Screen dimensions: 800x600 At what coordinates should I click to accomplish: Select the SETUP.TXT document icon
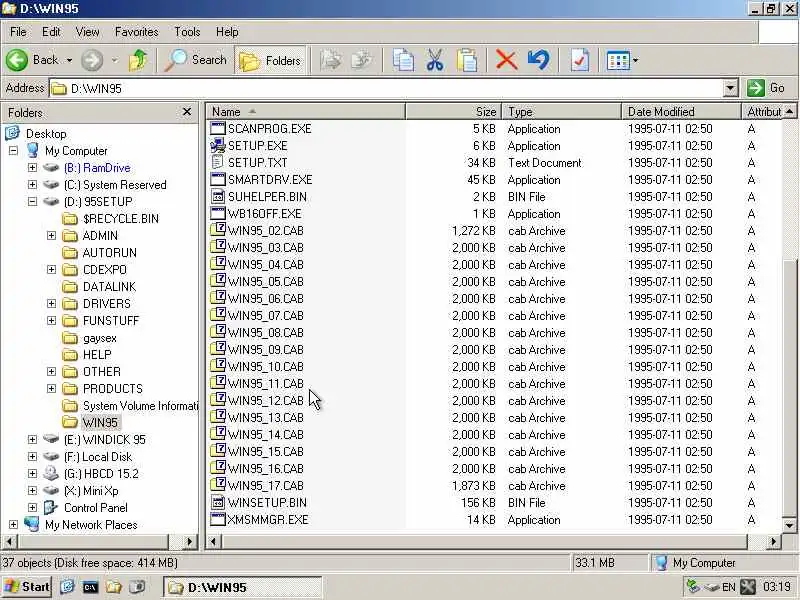tap(218, 163)
